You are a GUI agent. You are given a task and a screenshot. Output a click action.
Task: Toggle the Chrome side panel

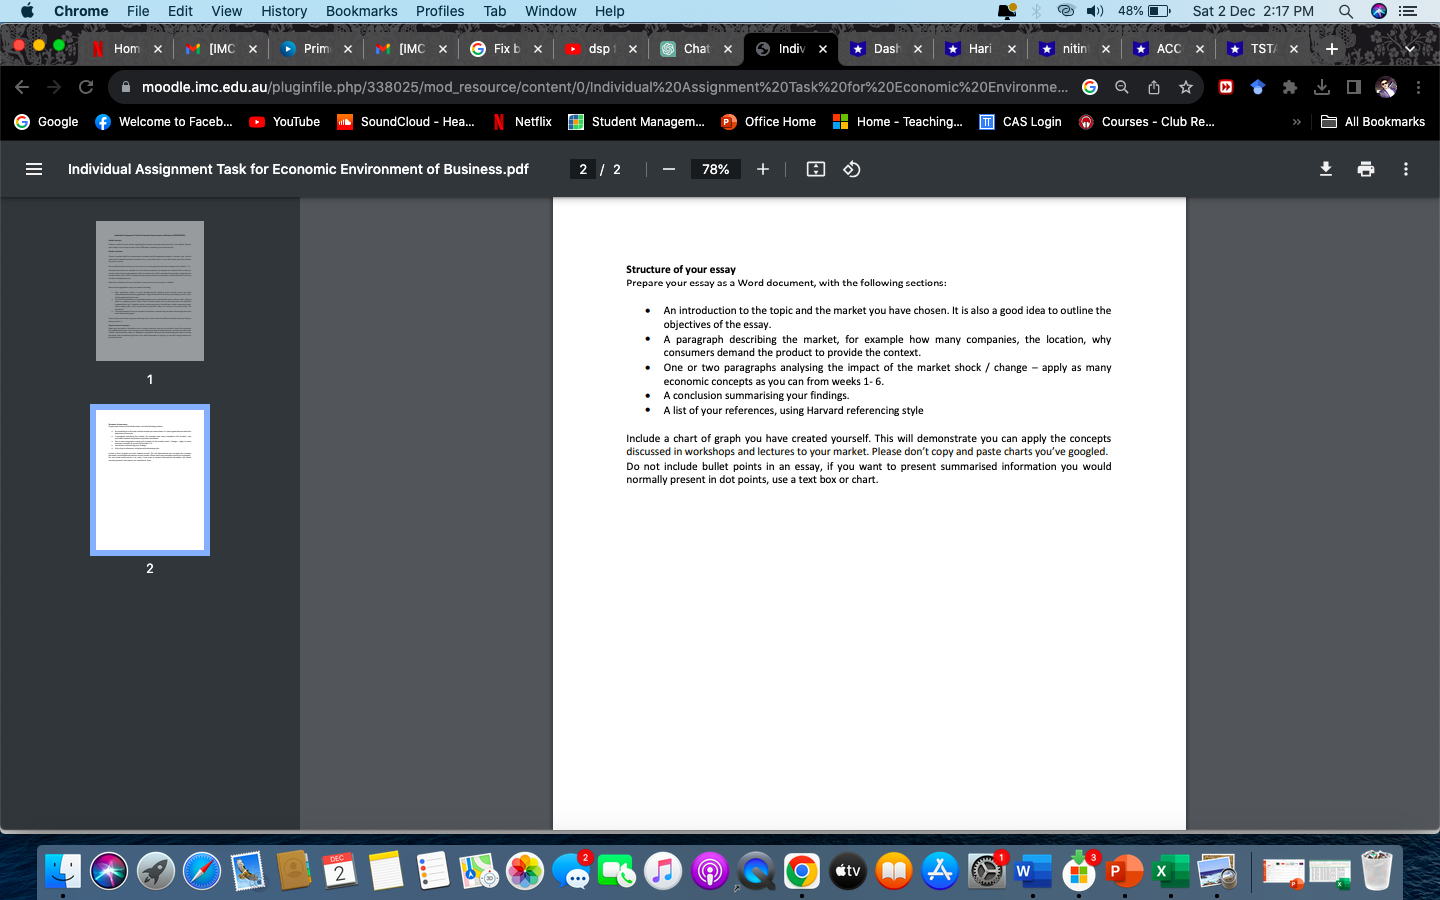click(1352, 87)
